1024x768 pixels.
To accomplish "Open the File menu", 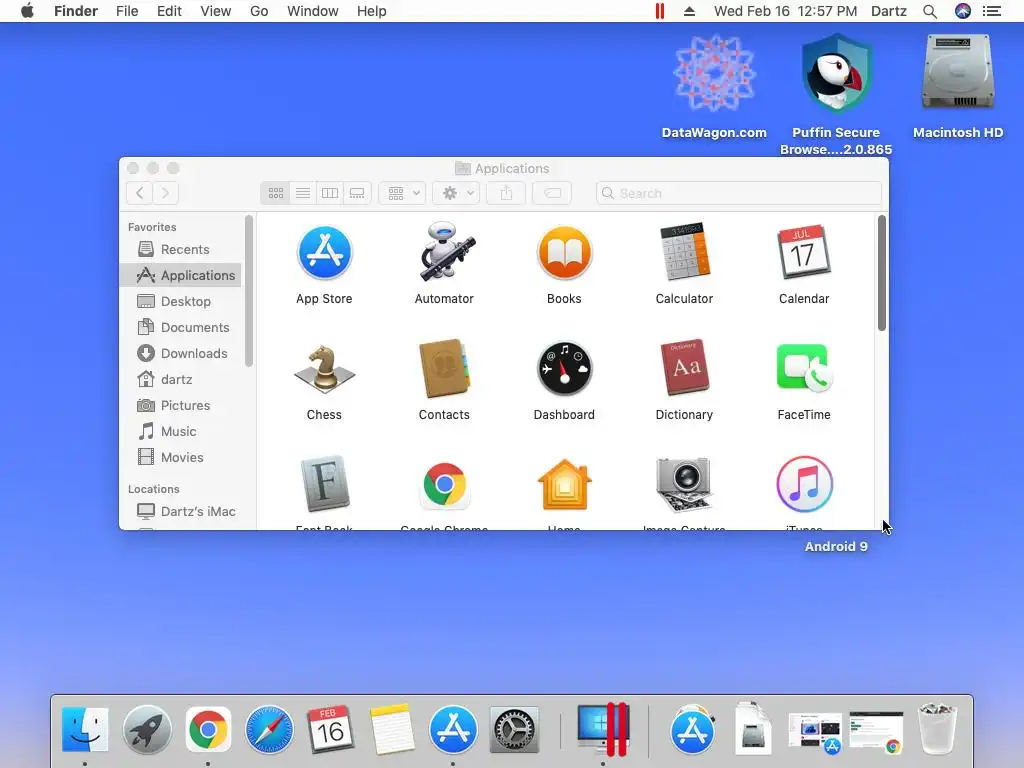I will pos(127,11).
